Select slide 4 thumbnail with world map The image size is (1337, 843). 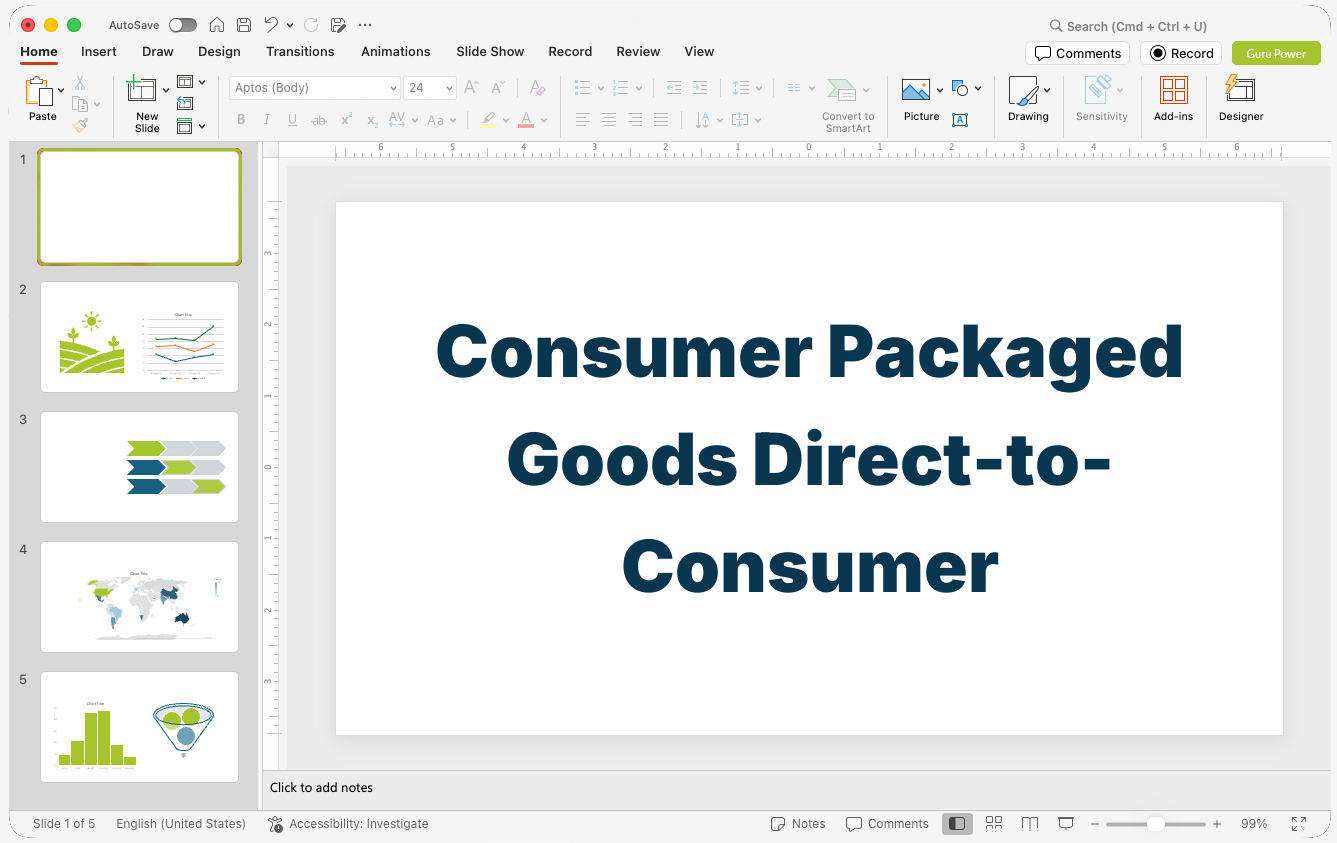click(x=139, y=597)
